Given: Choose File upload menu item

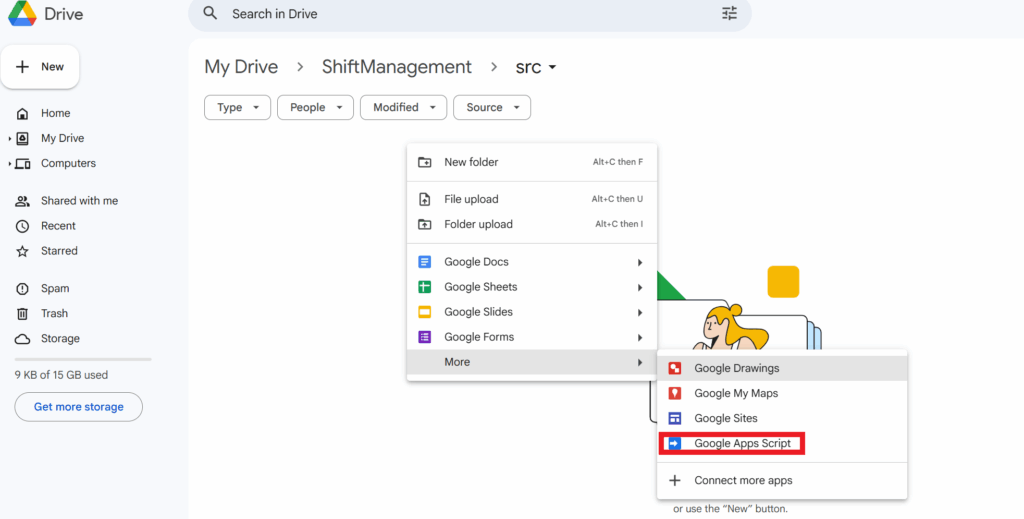Looking at the screenshot, I should click(532, 199).
